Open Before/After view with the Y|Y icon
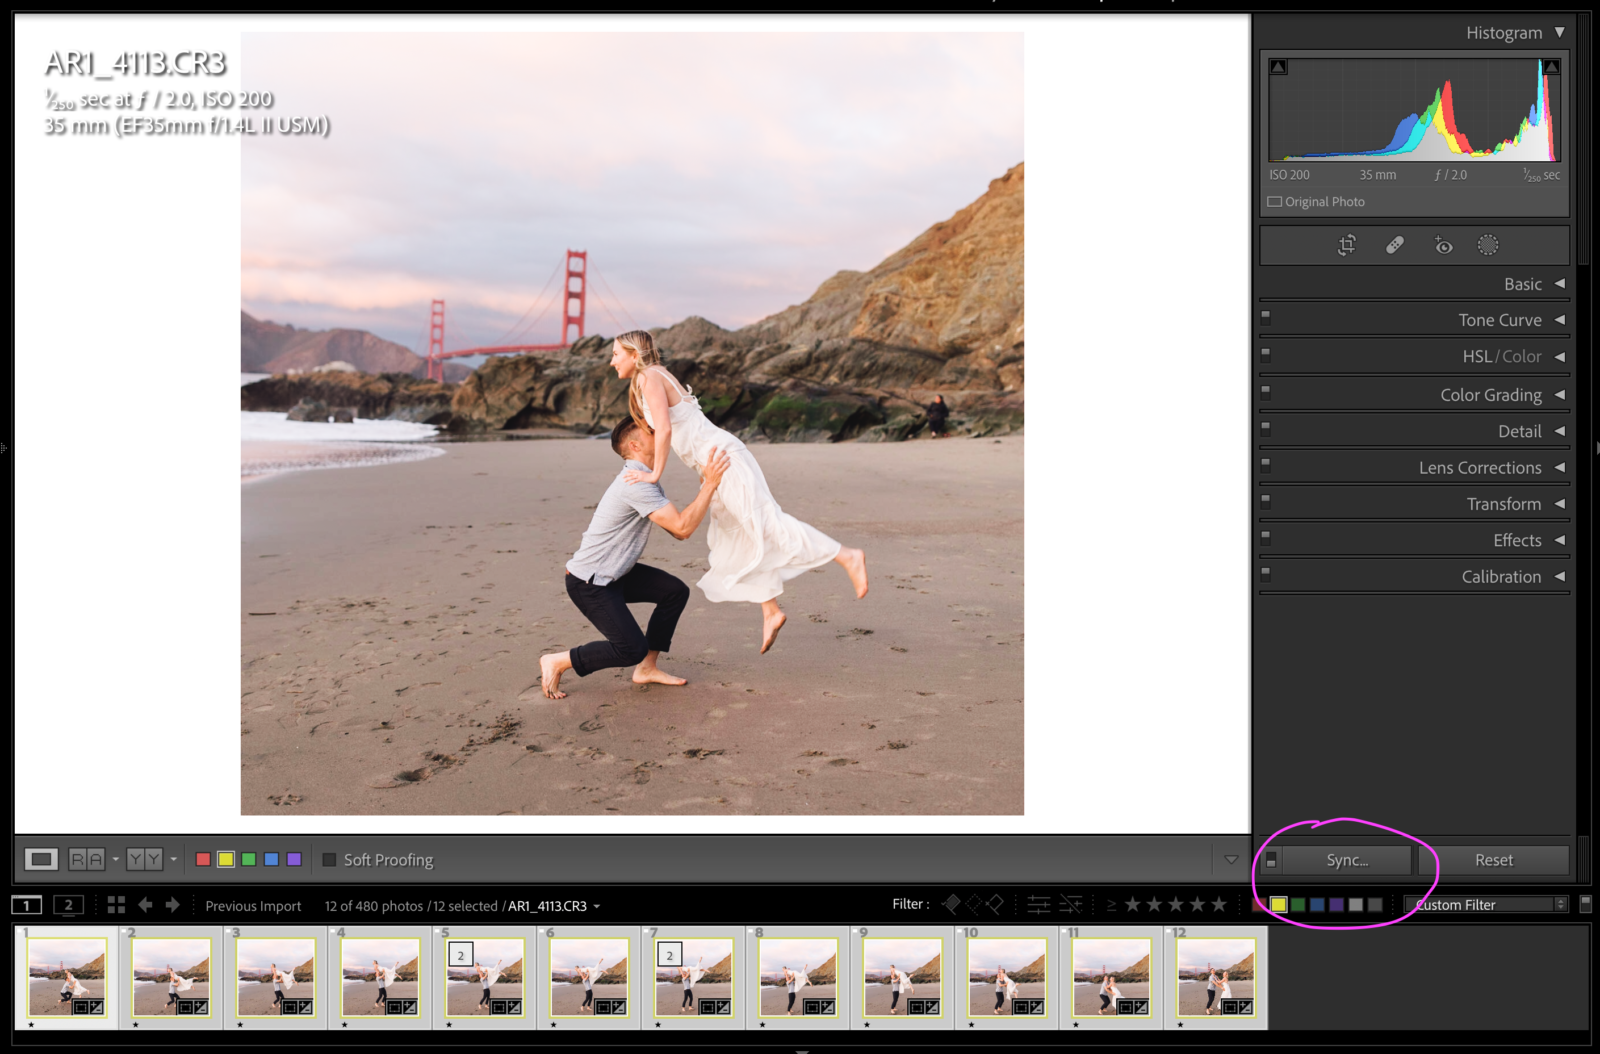 pos(145,859)
